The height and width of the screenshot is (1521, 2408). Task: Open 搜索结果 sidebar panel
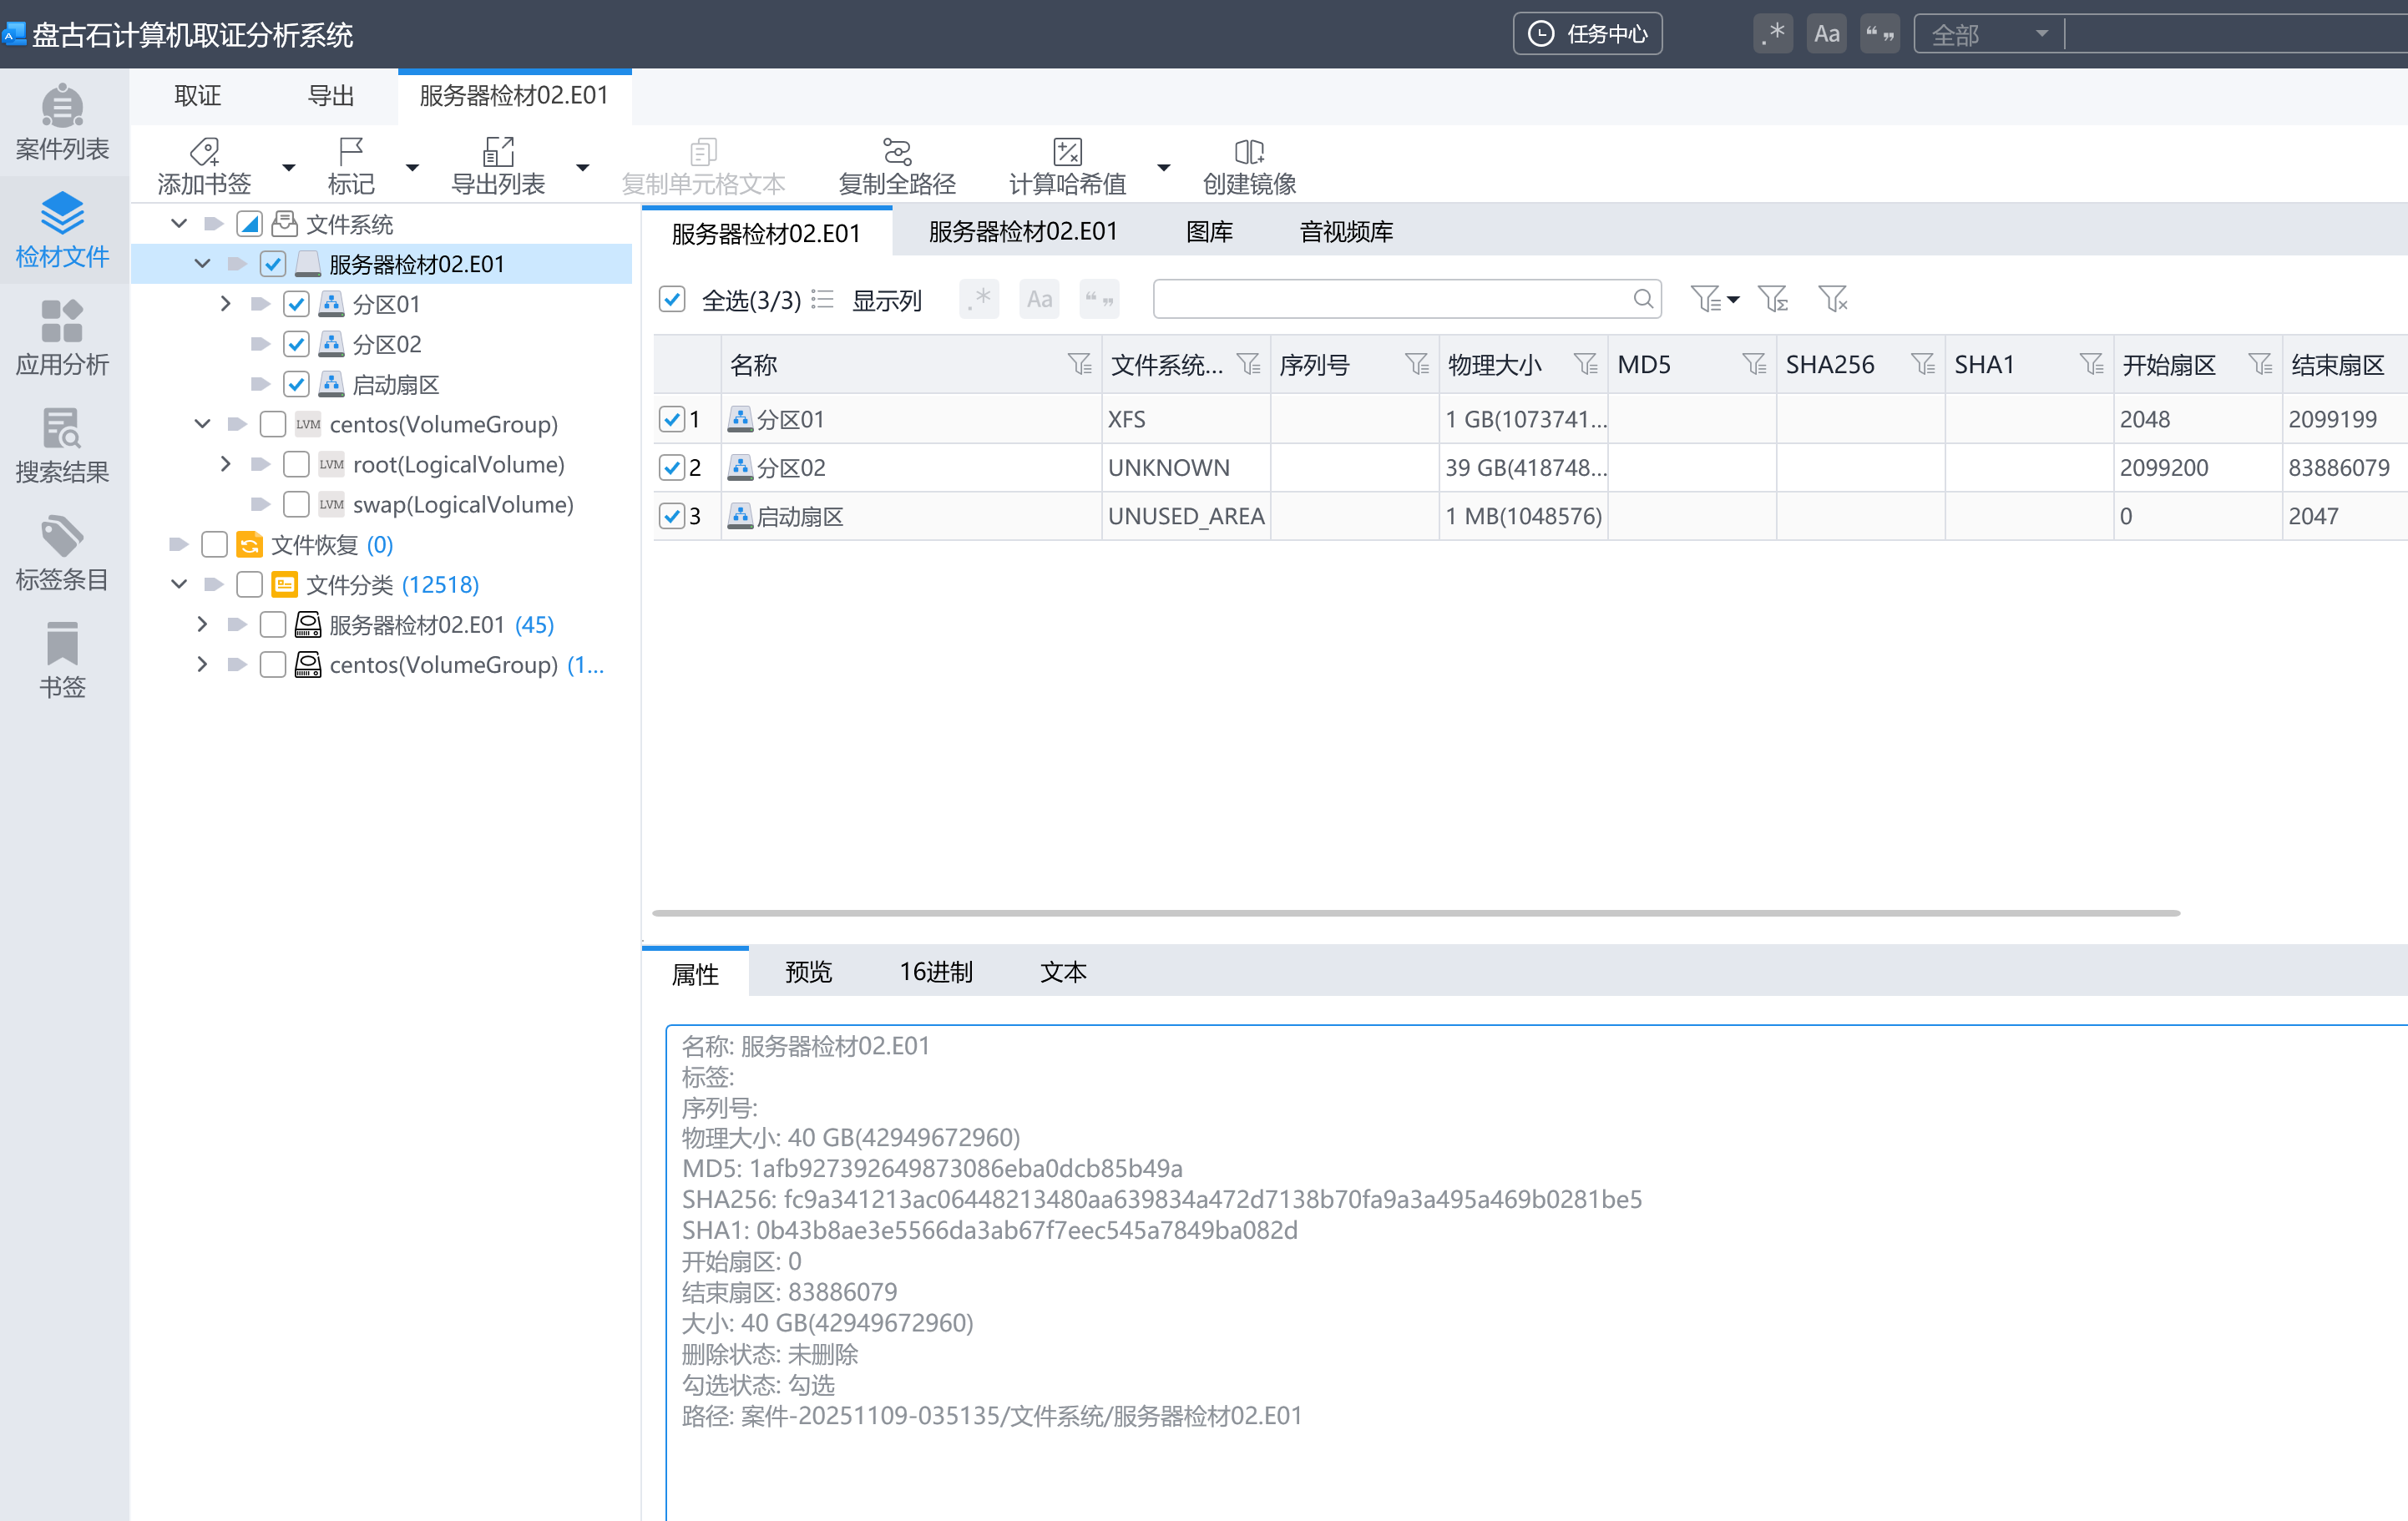[62, 445]
